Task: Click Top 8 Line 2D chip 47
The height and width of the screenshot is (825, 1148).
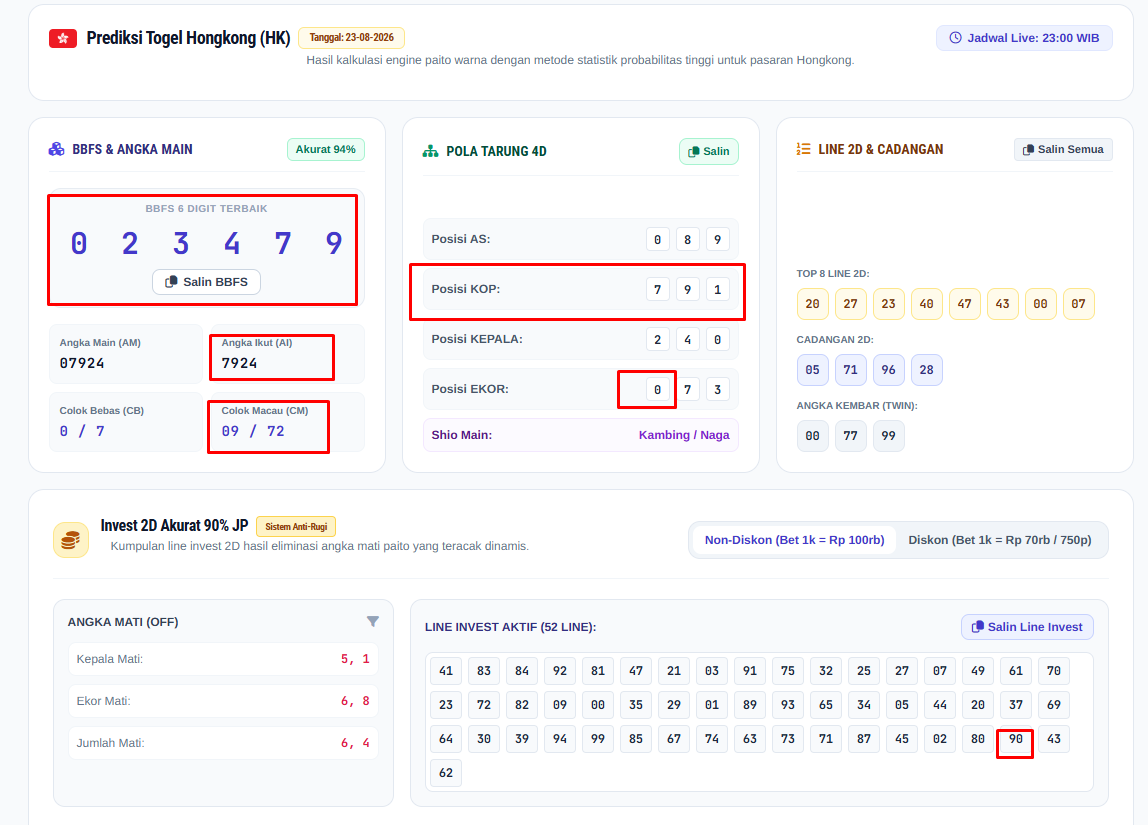Action: (965, 304)
